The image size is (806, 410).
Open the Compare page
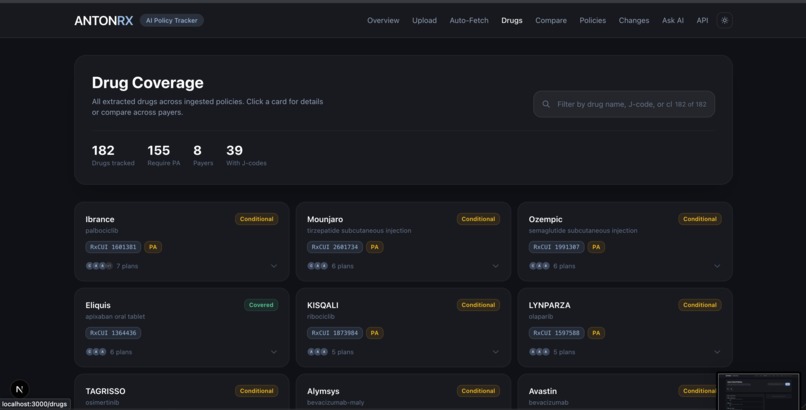(x=551, y=21)
